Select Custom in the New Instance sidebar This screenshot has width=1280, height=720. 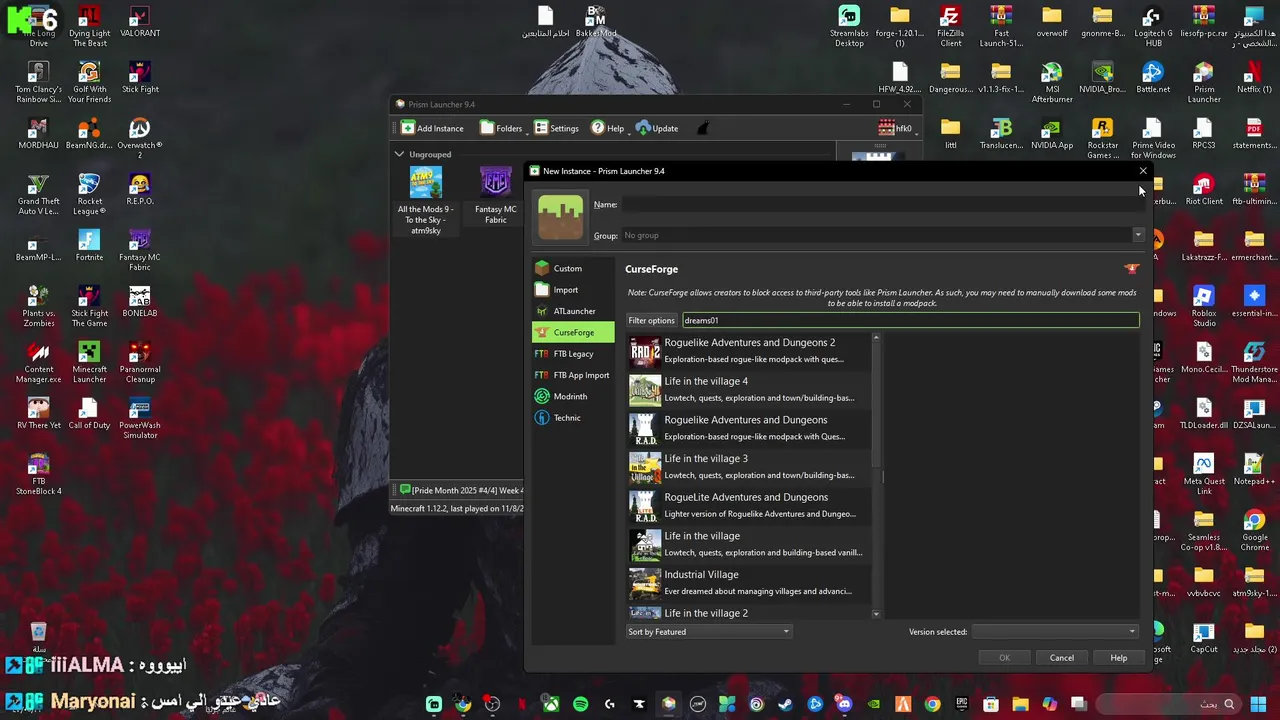(x=572, y=268)
